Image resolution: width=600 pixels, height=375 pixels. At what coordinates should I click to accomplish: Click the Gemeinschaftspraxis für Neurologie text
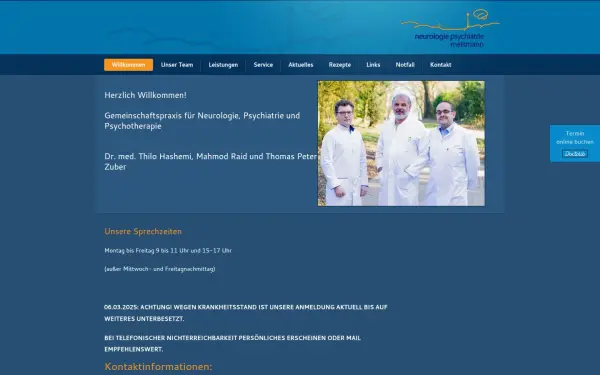pyautogui.click(x=202, y=121)
